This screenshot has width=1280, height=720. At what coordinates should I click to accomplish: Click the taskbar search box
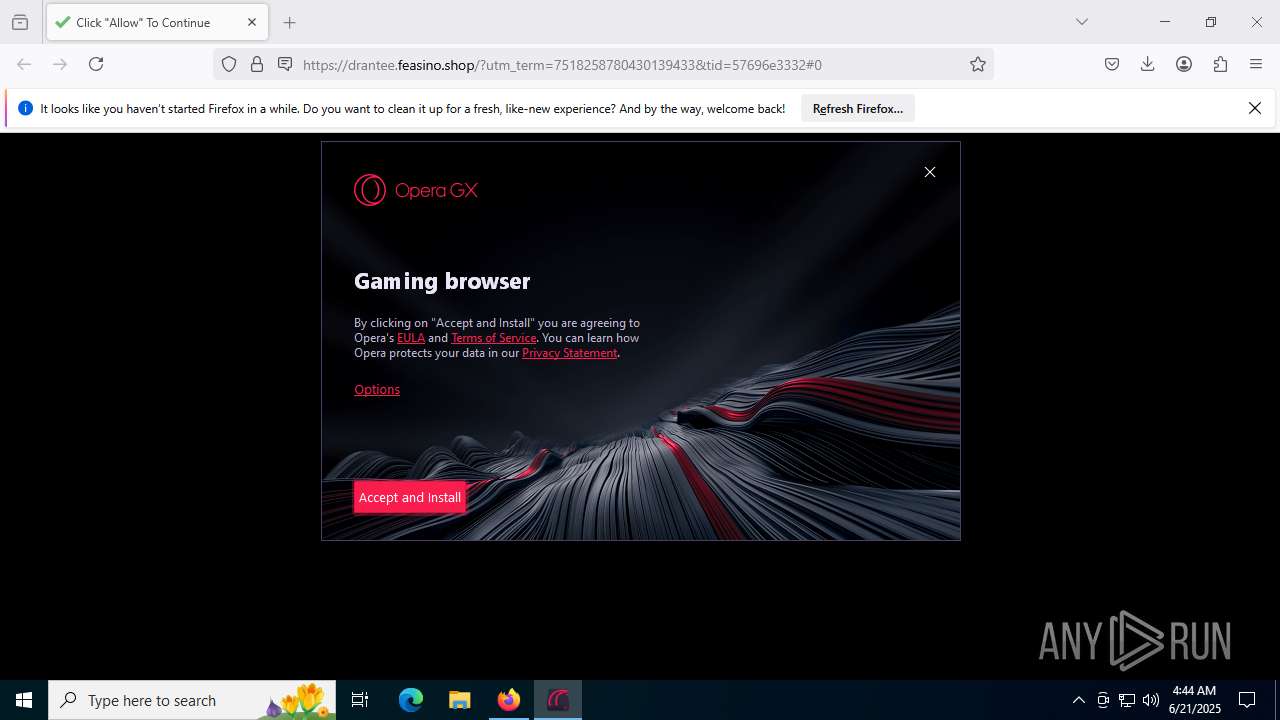pyautogui.click(x=192, y=700)
